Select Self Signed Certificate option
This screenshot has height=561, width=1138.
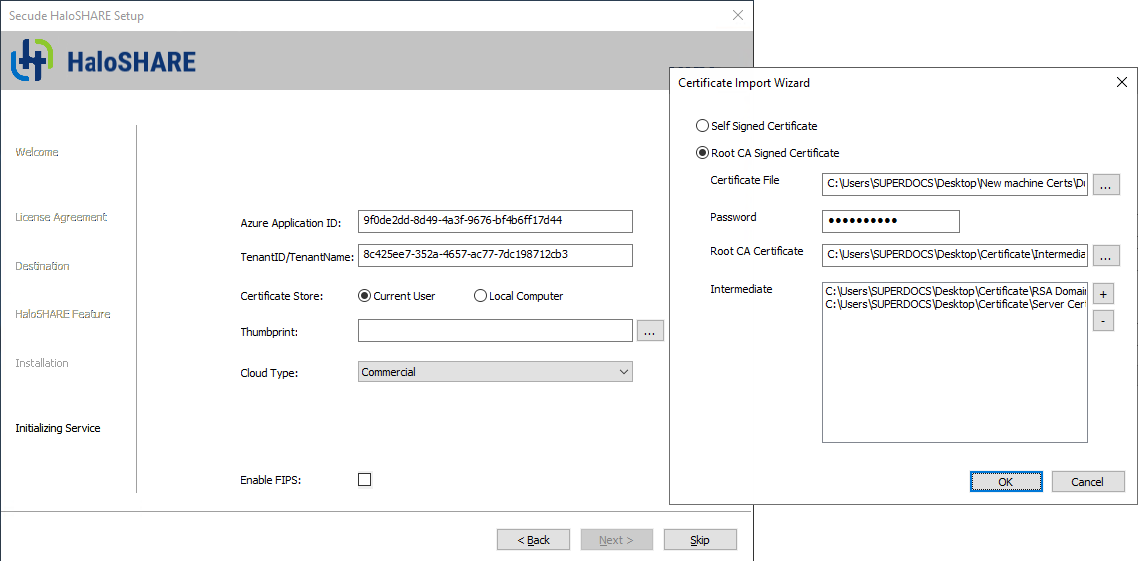702,126
